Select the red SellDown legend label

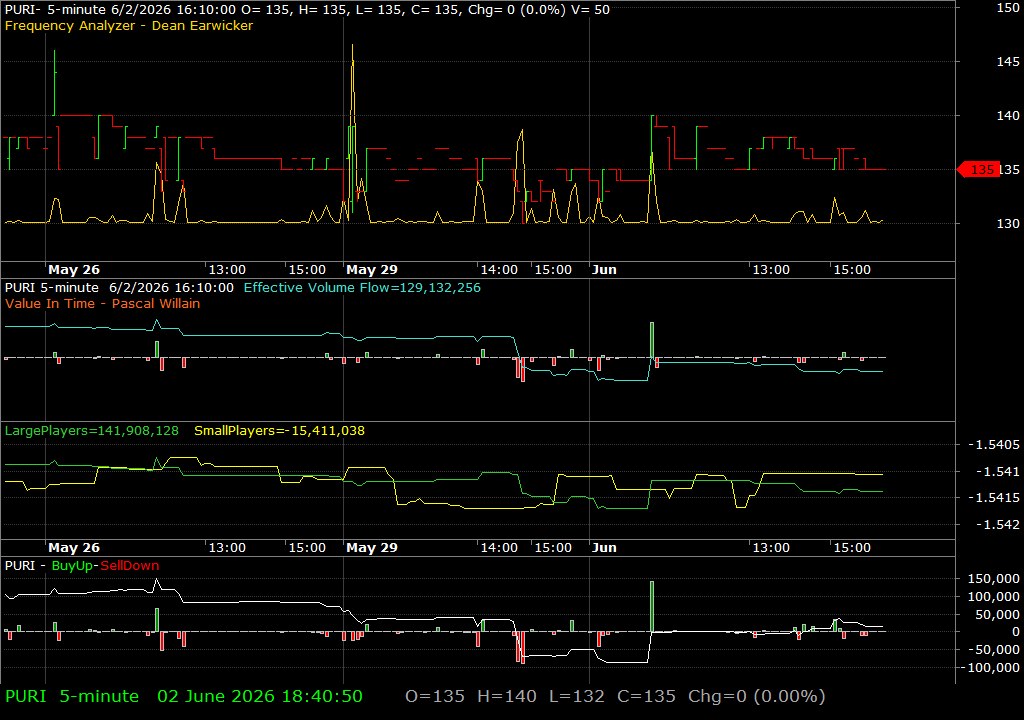[x=129, y=565]
